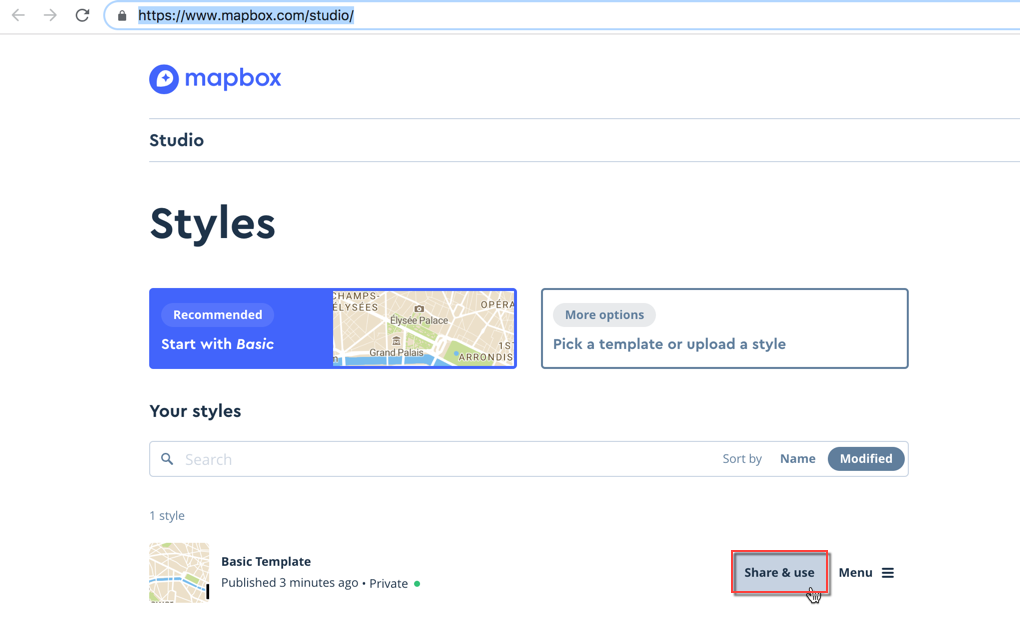Click the 1 style count text
The width and height of the screenshot is (1020, 633).
(x=167, y=516)
